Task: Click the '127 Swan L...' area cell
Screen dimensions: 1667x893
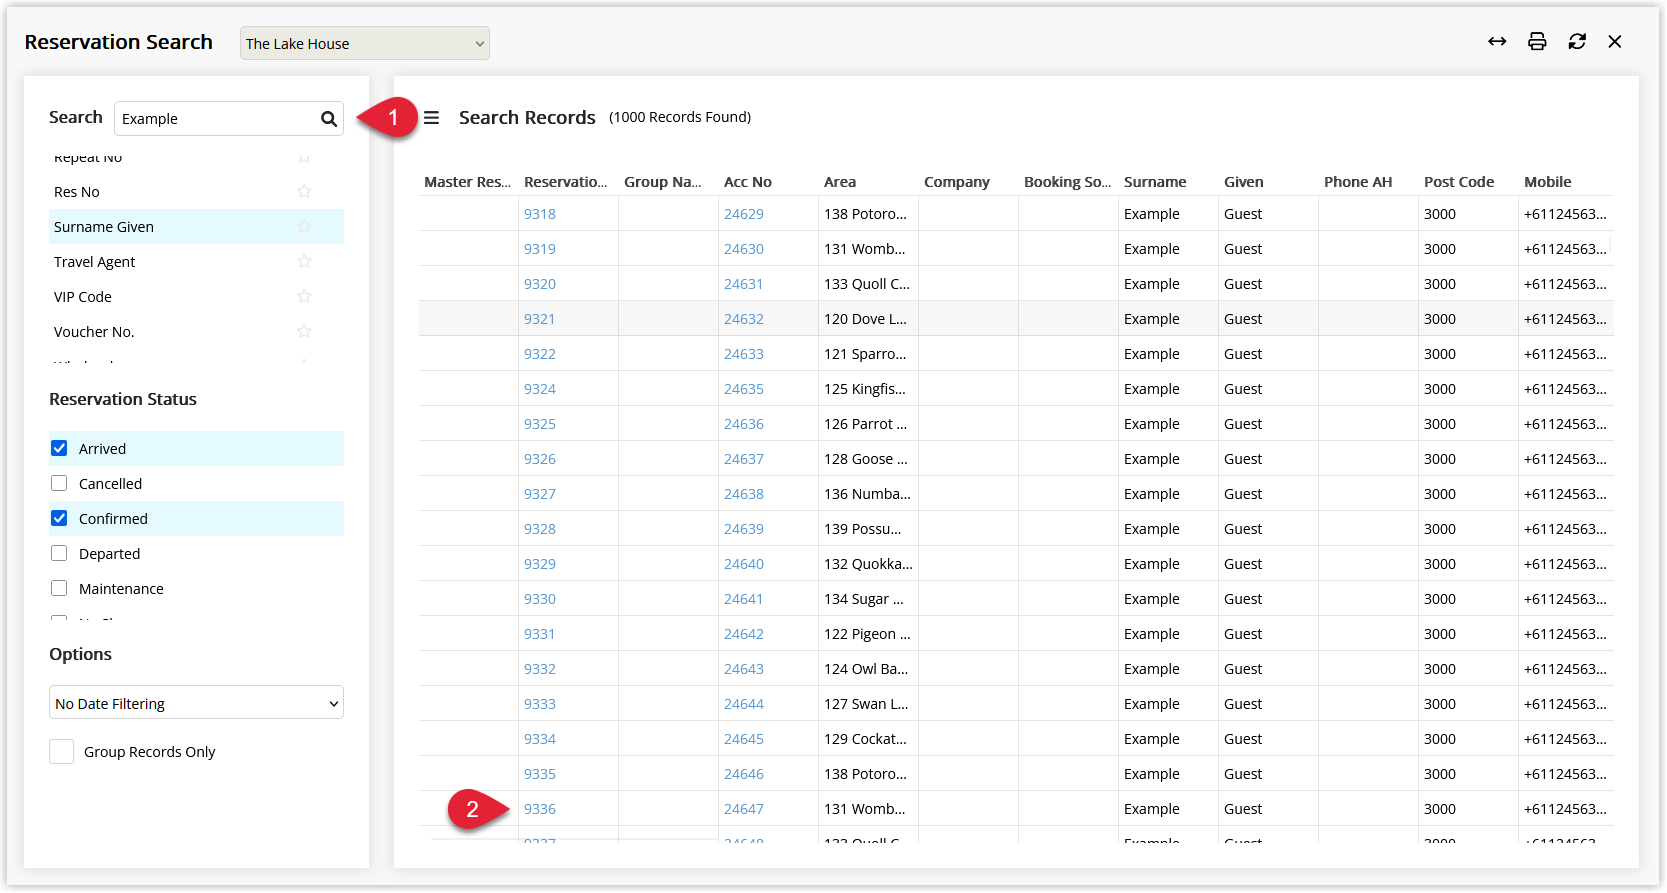Action: [x=866, y=704]
